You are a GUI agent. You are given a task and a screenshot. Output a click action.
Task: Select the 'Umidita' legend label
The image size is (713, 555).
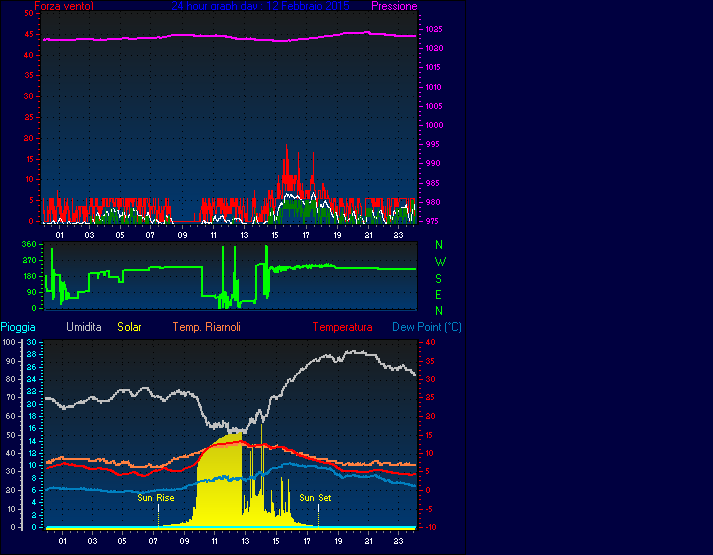[x=84, y=327]
